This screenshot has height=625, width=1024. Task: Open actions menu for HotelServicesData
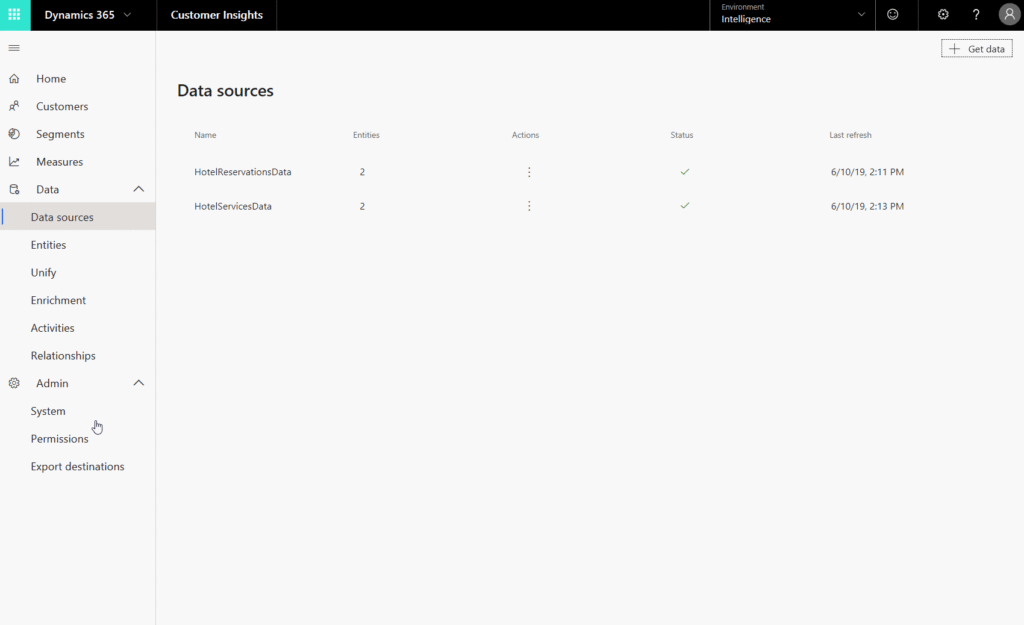(x=528, y=206)
